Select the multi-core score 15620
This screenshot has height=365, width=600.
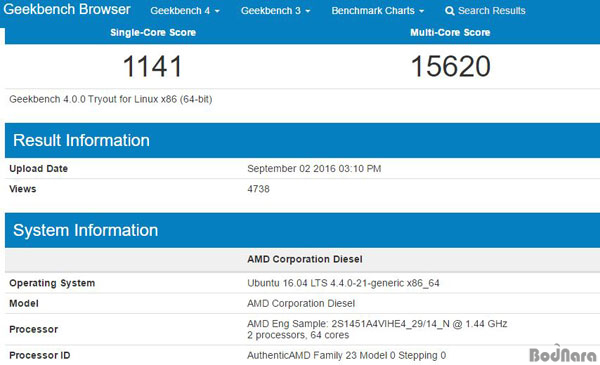click(450, 67)
